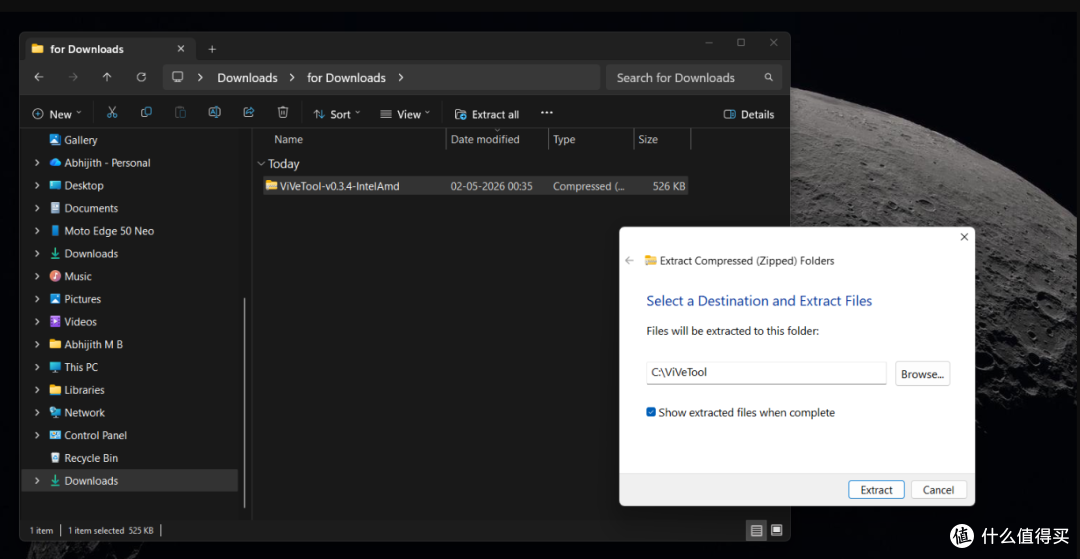The width and height of the screenshot is (1080, 559).
Task: Click the Share icon in toolbar
Action: click(x=249, y=113)
